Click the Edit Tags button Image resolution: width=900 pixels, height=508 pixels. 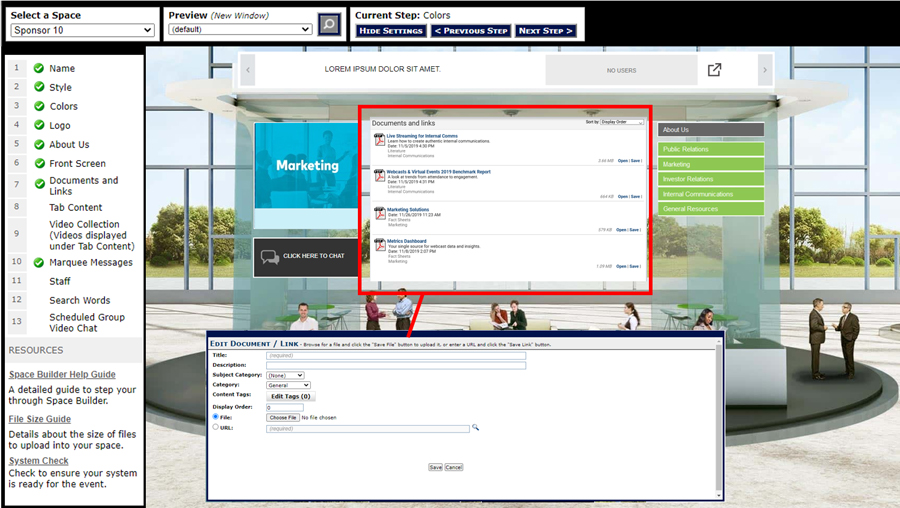click(x=291, y=396)
